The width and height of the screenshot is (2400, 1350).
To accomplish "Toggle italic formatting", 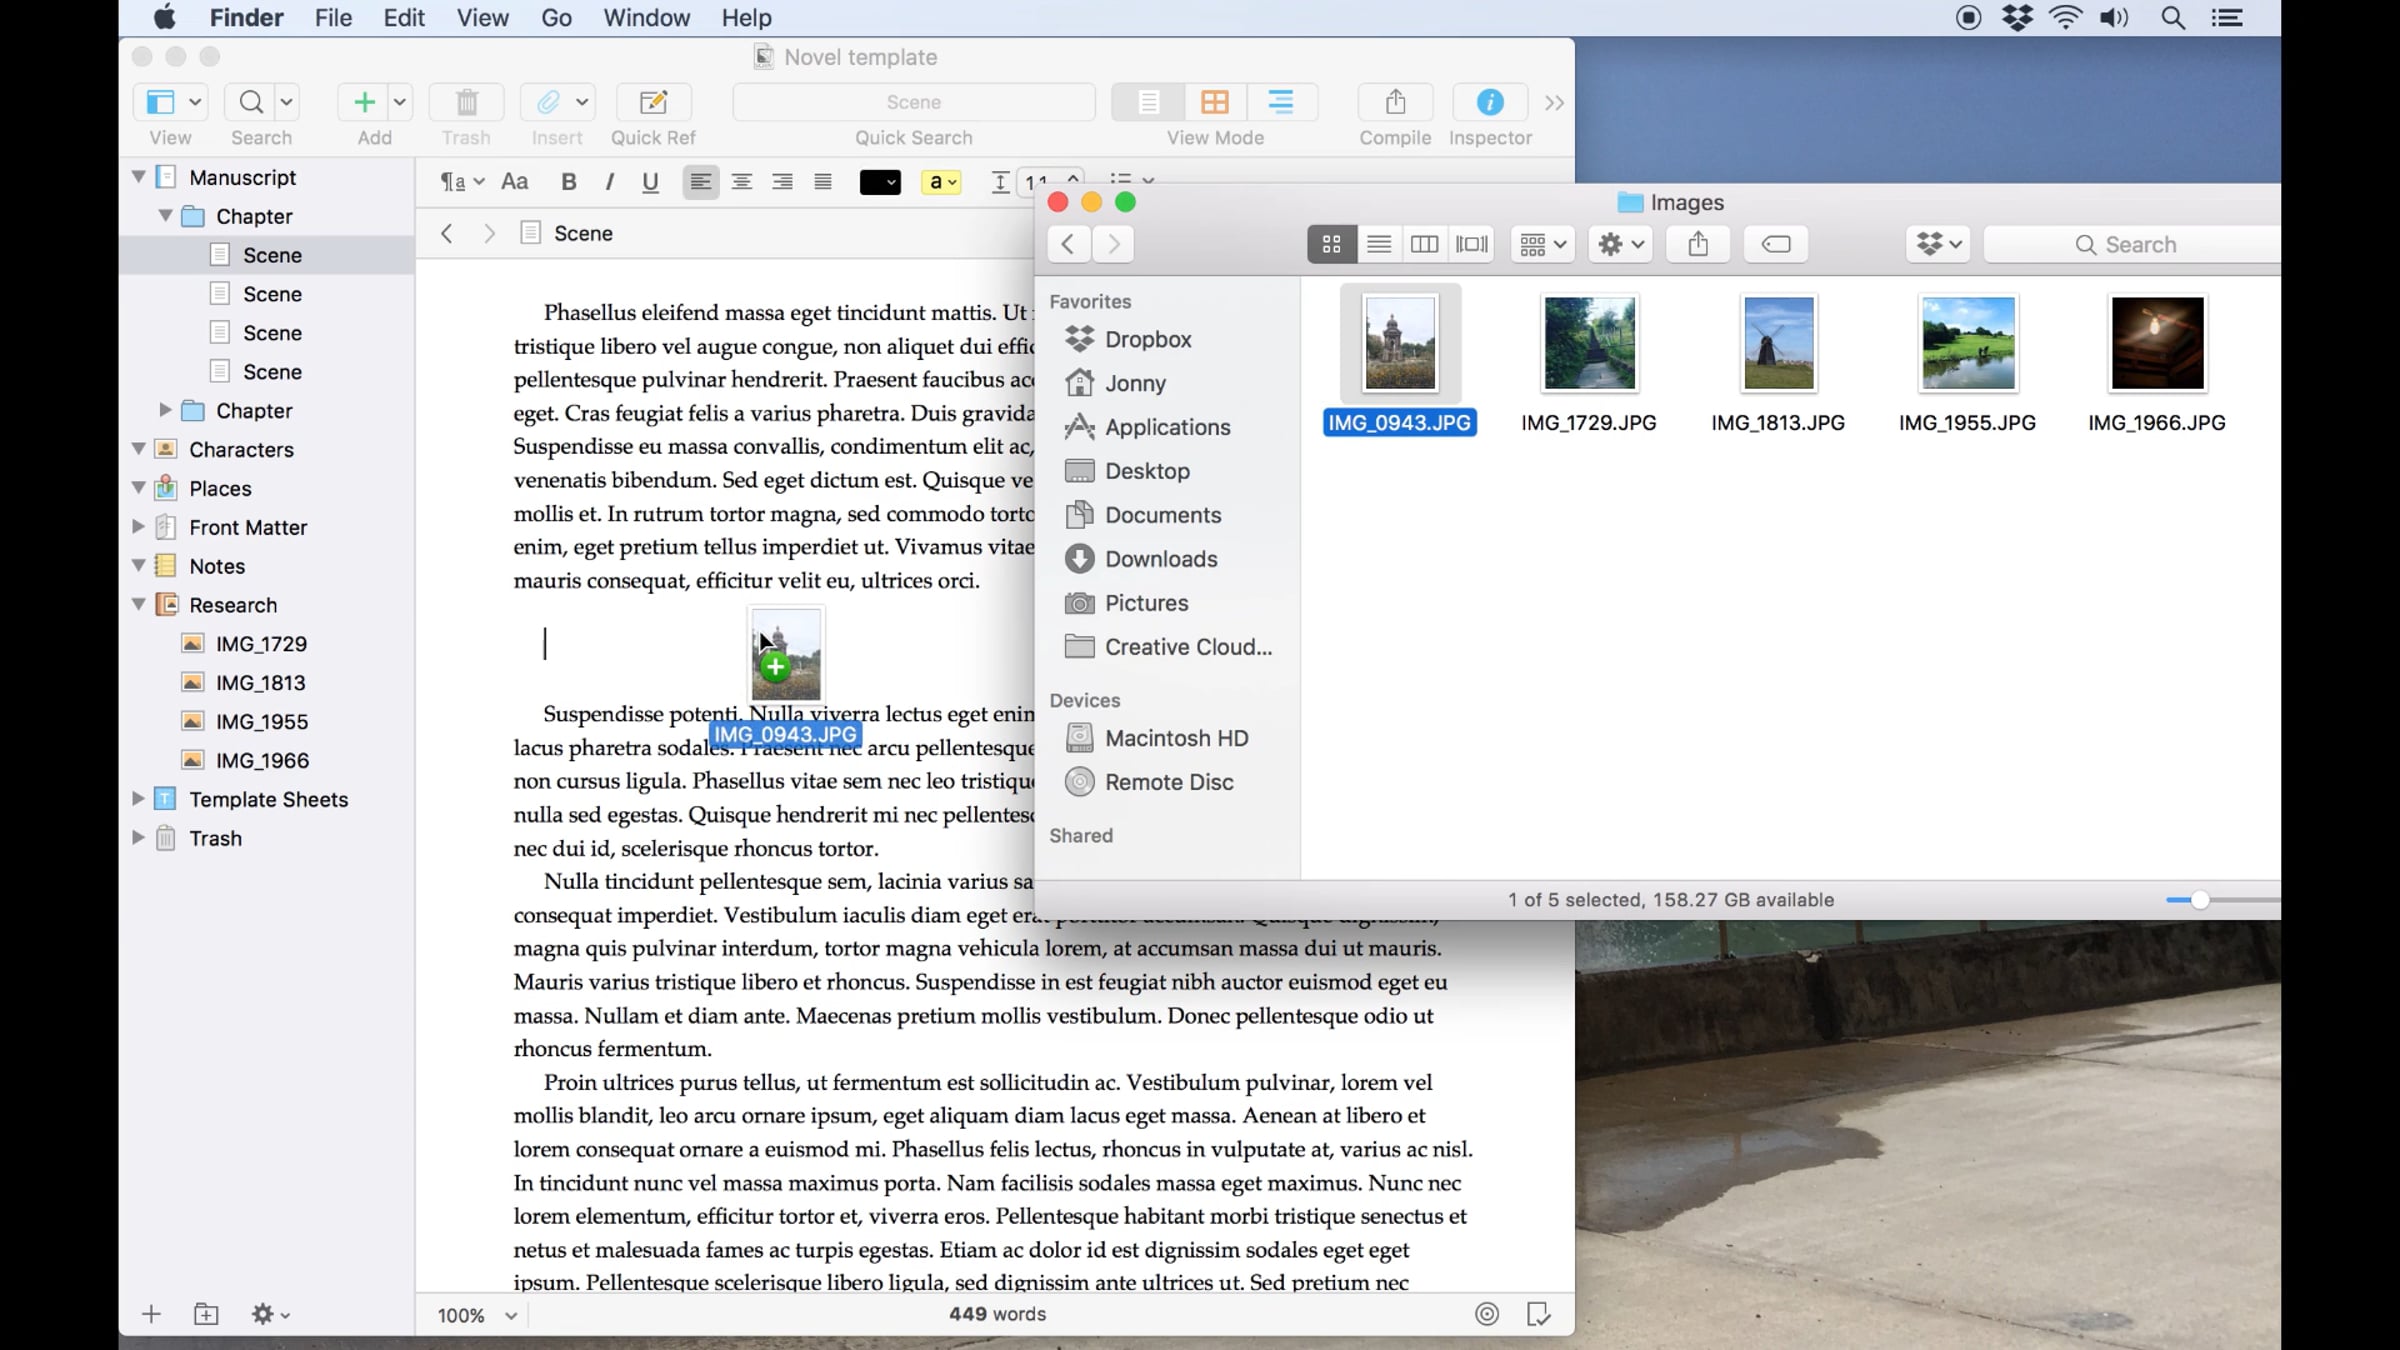I will (609, 182).
